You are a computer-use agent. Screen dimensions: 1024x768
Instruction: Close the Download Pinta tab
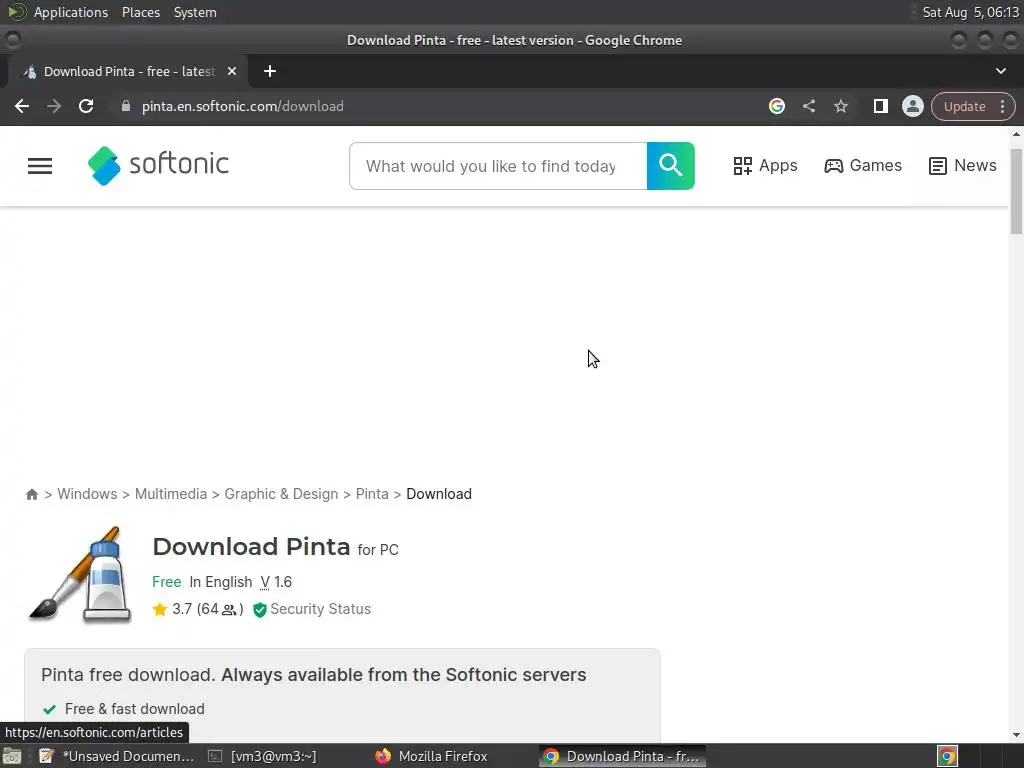click(x=232, y=71)
